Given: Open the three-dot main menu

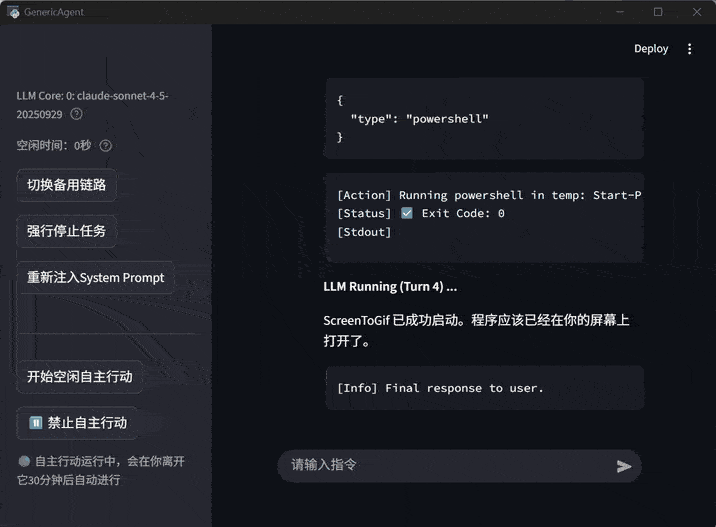Looking at the screenshot, I should pyautogui.click(x=690, y=49).
